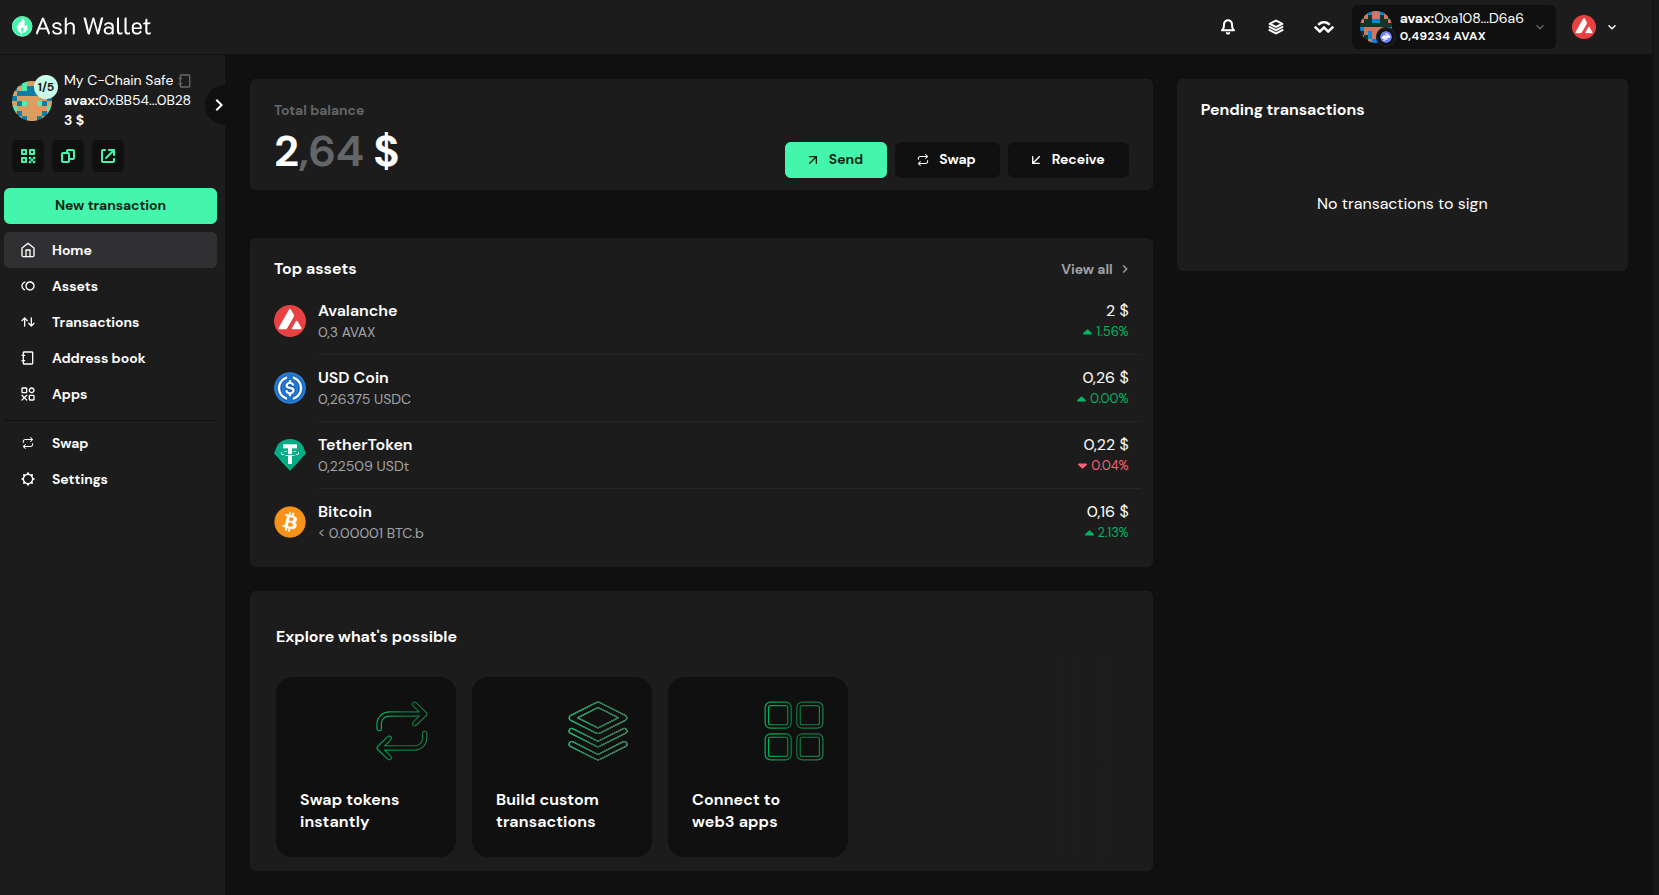Open Apps in sidebar
The height and width of the screenshot is (895, 1659).
coord(110,394)
